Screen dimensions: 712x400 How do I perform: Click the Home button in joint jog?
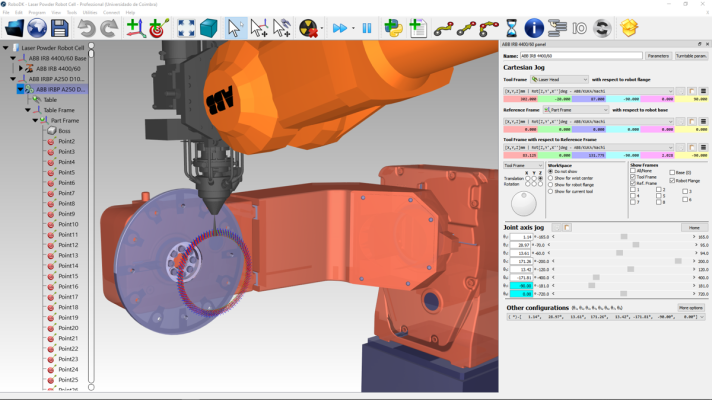tap(692, 227)
